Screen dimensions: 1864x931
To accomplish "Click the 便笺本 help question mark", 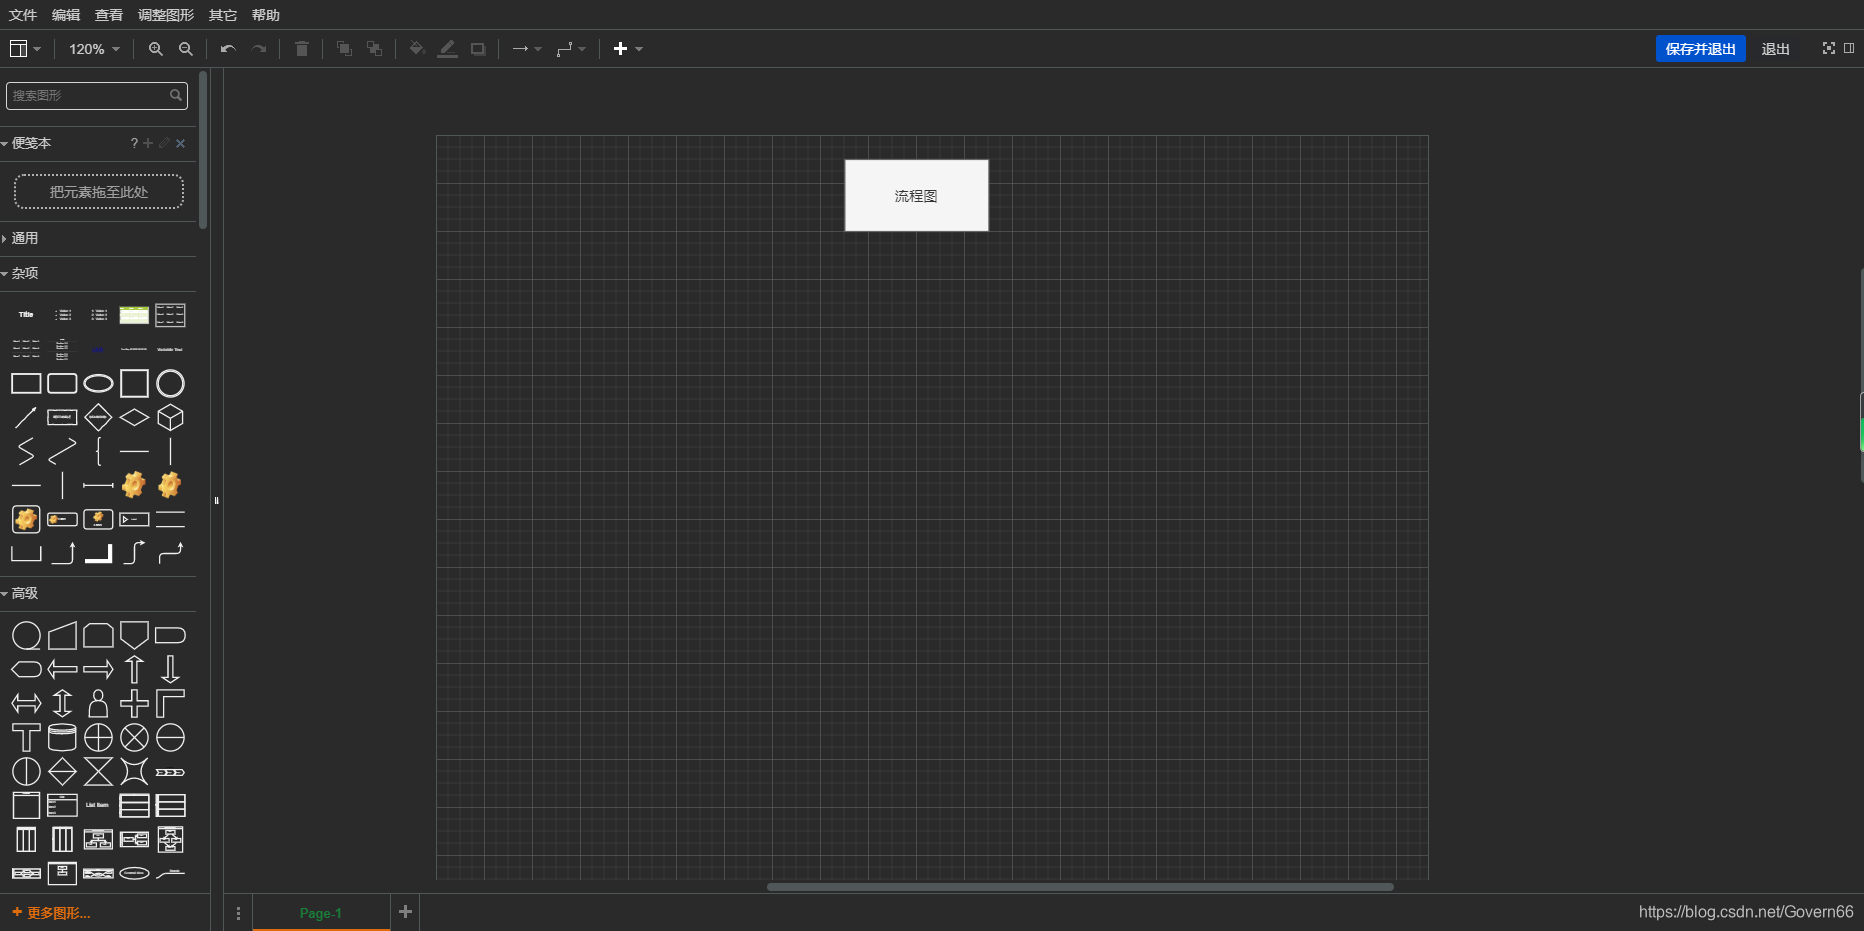I will coord(134,143).
